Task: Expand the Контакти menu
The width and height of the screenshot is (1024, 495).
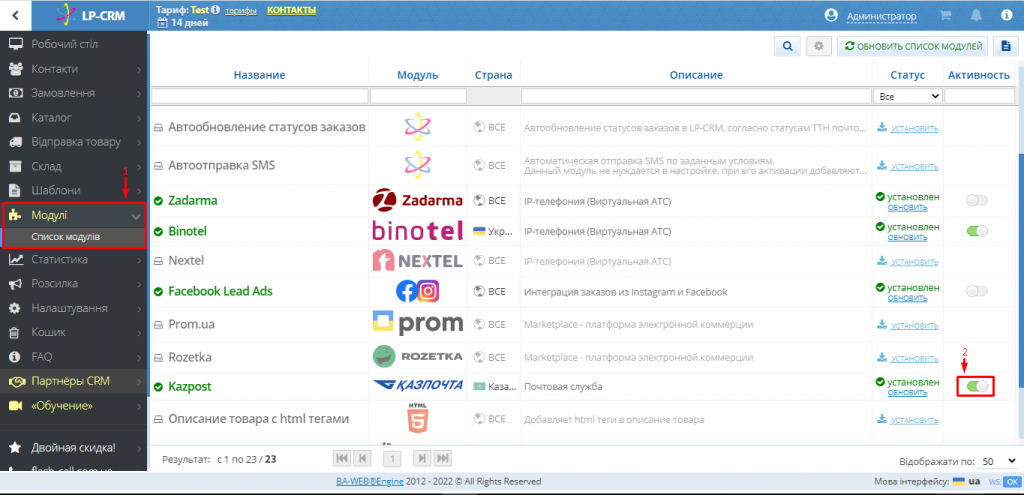Action: pos(74,69)
